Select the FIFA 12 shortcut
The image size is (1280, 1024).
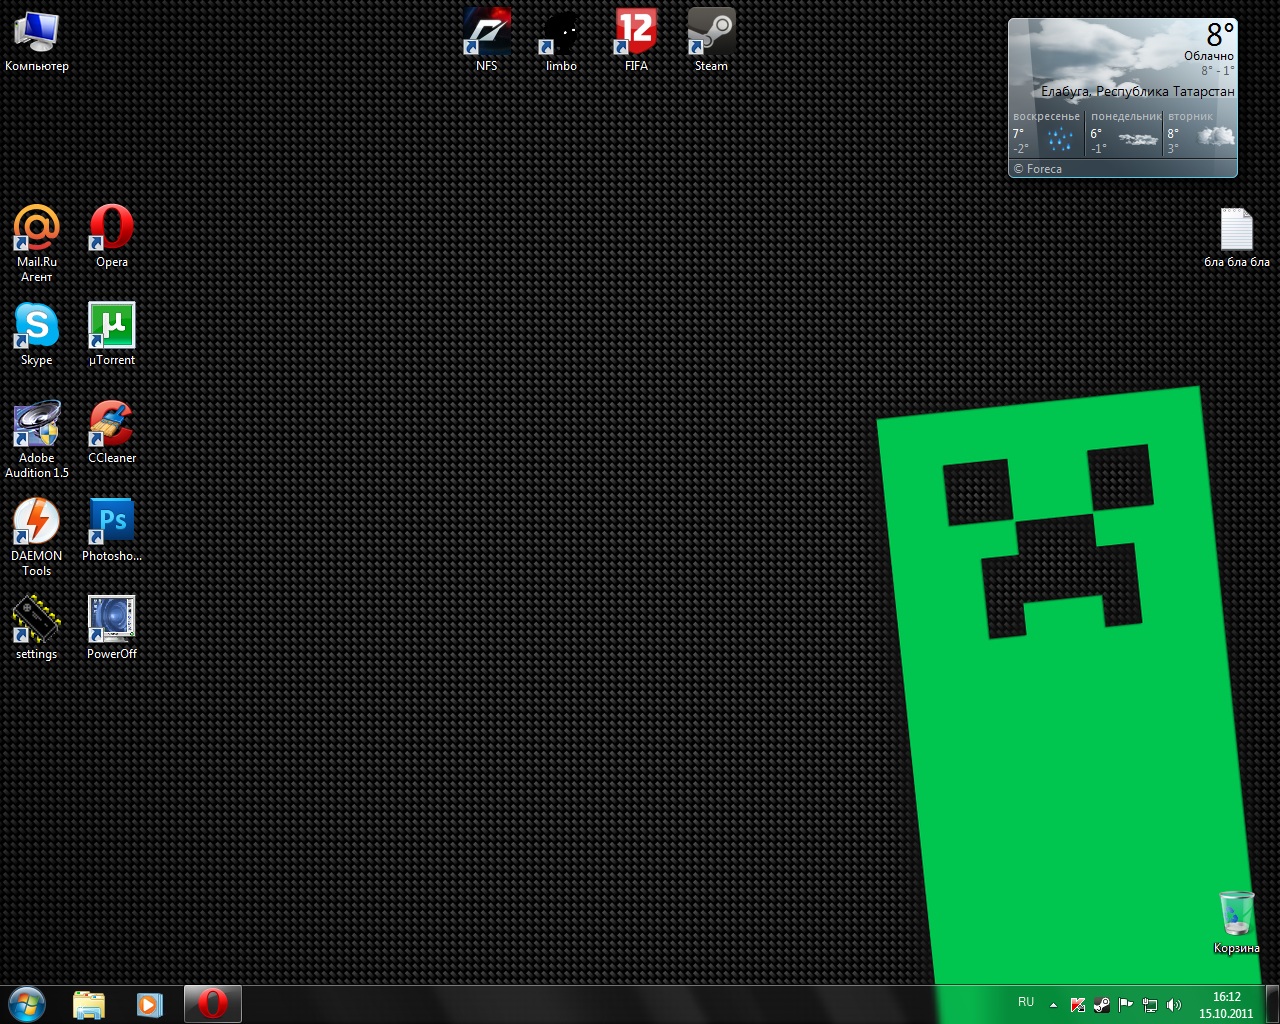click(x=636, y=42)
